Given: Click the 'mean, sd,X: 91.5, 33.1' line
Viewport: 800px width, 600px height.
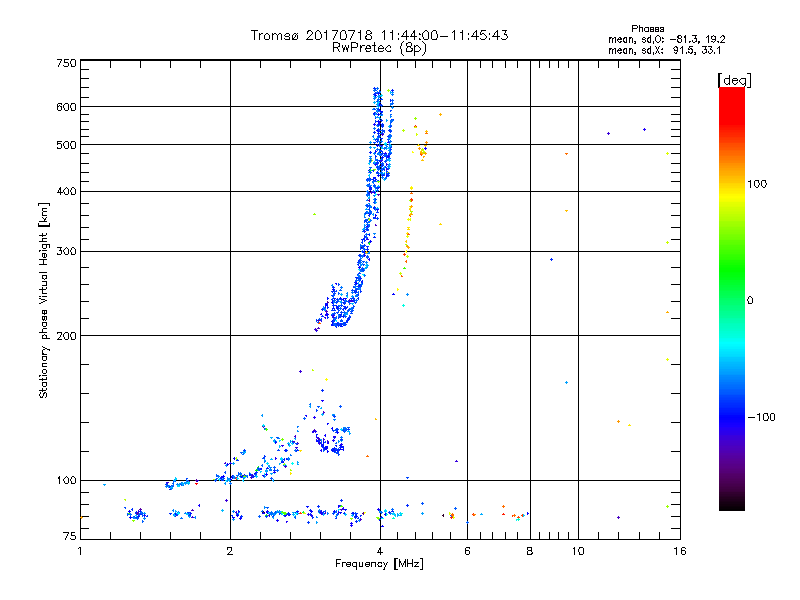Looking at the screenshot, I should (x=665, y=50).
